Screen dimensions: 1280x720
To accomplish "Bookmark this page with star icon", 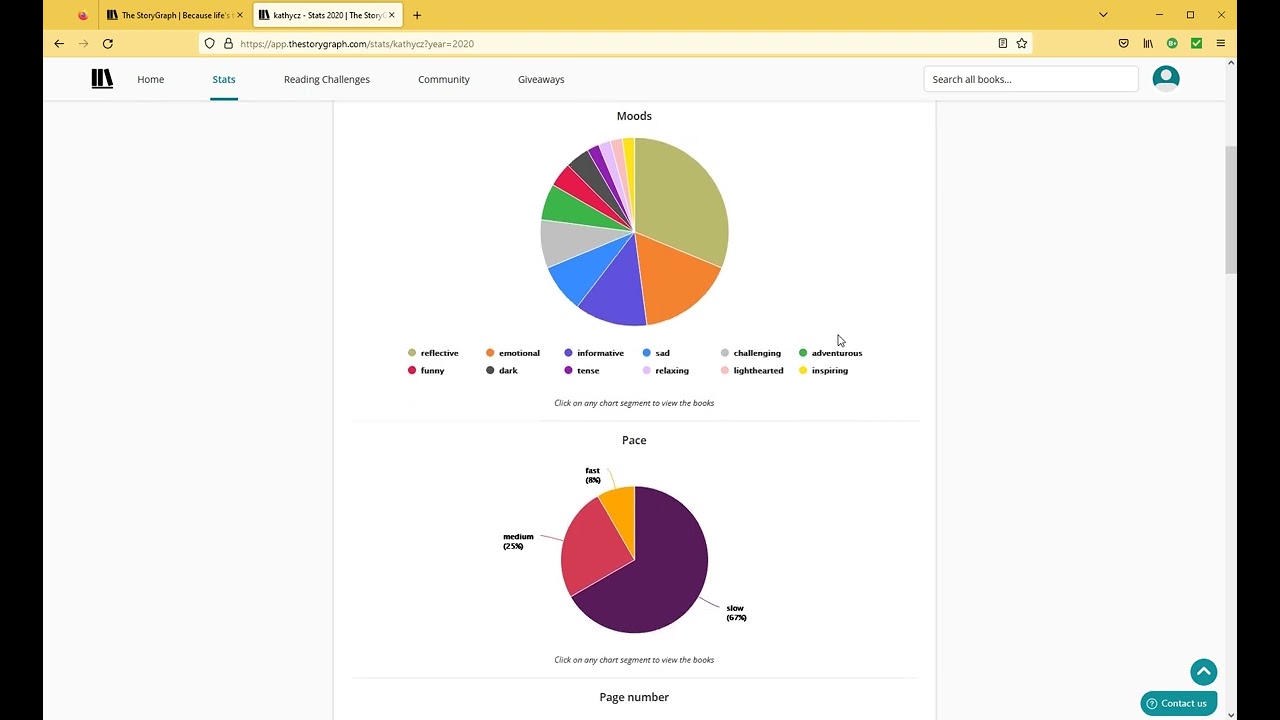I will point(1022,43).
